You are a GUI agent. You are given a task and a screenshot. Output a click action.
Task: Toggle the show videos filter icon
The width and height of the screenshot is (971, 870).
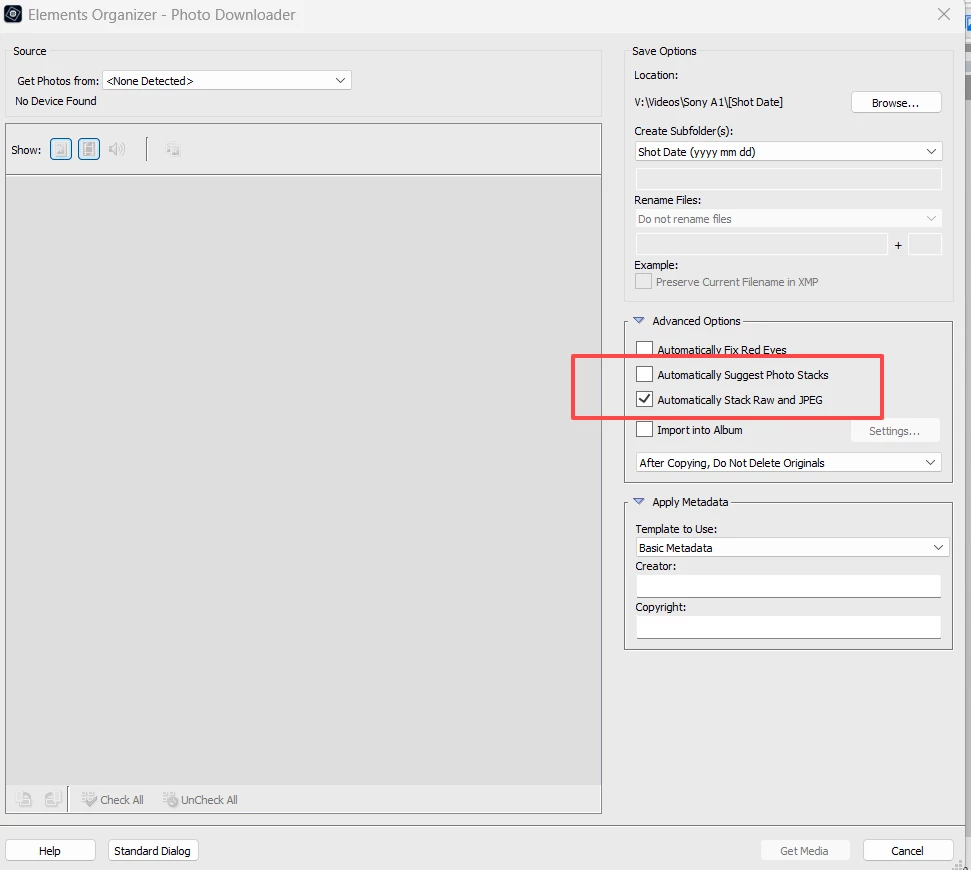89,149
